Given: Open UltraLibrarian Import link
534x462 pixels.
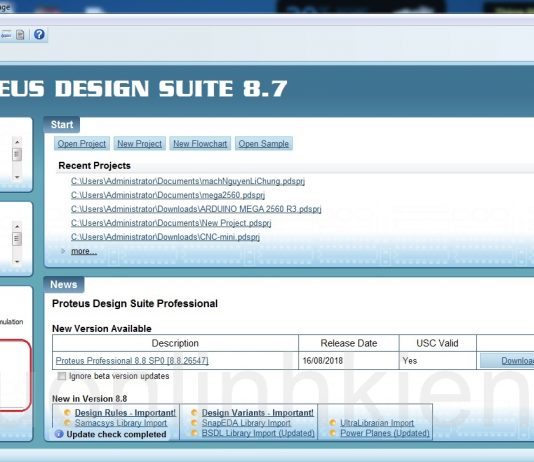Looking at the screenshot, I should click(x=377, y=423).
